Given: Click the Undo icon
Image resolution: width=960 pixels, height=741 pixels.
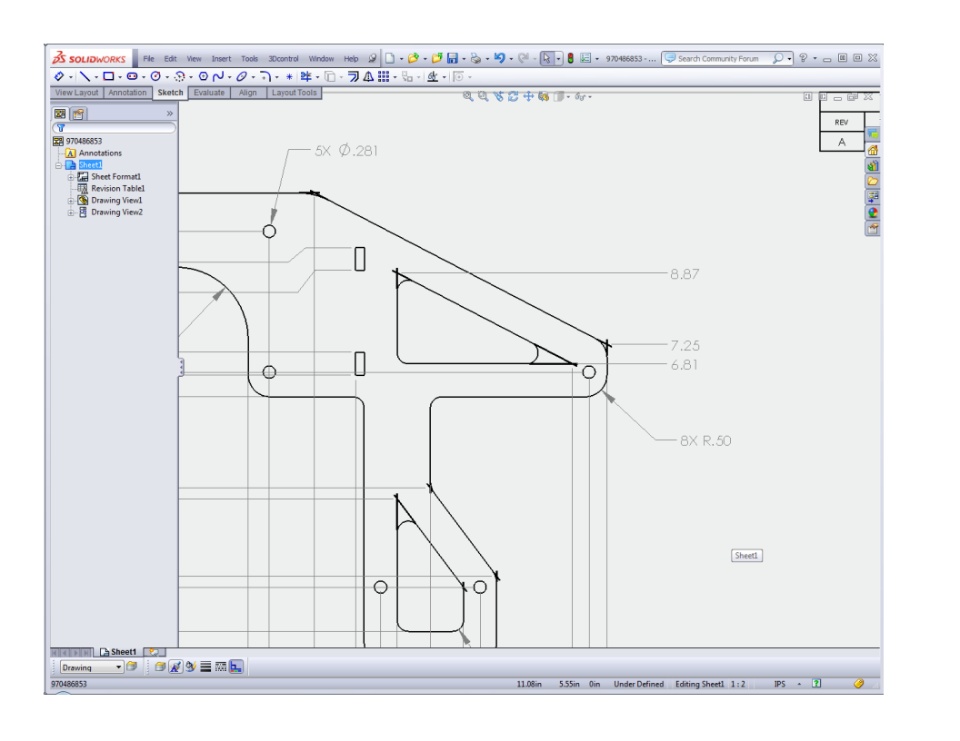Looking at the screenshot, I should pos(500,58).
